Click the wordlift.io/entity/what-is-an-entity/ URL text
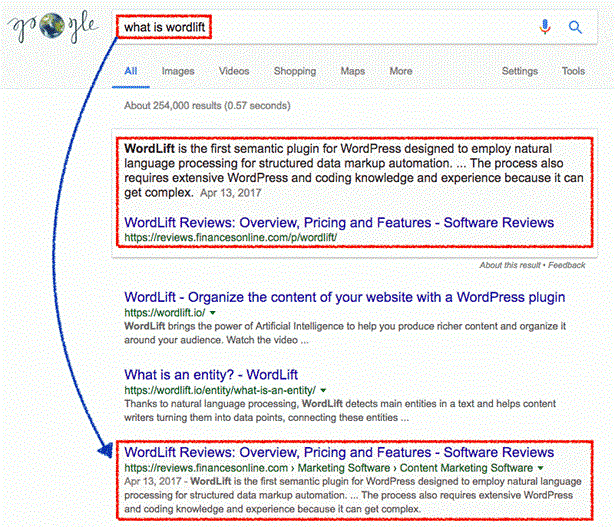 220,390
